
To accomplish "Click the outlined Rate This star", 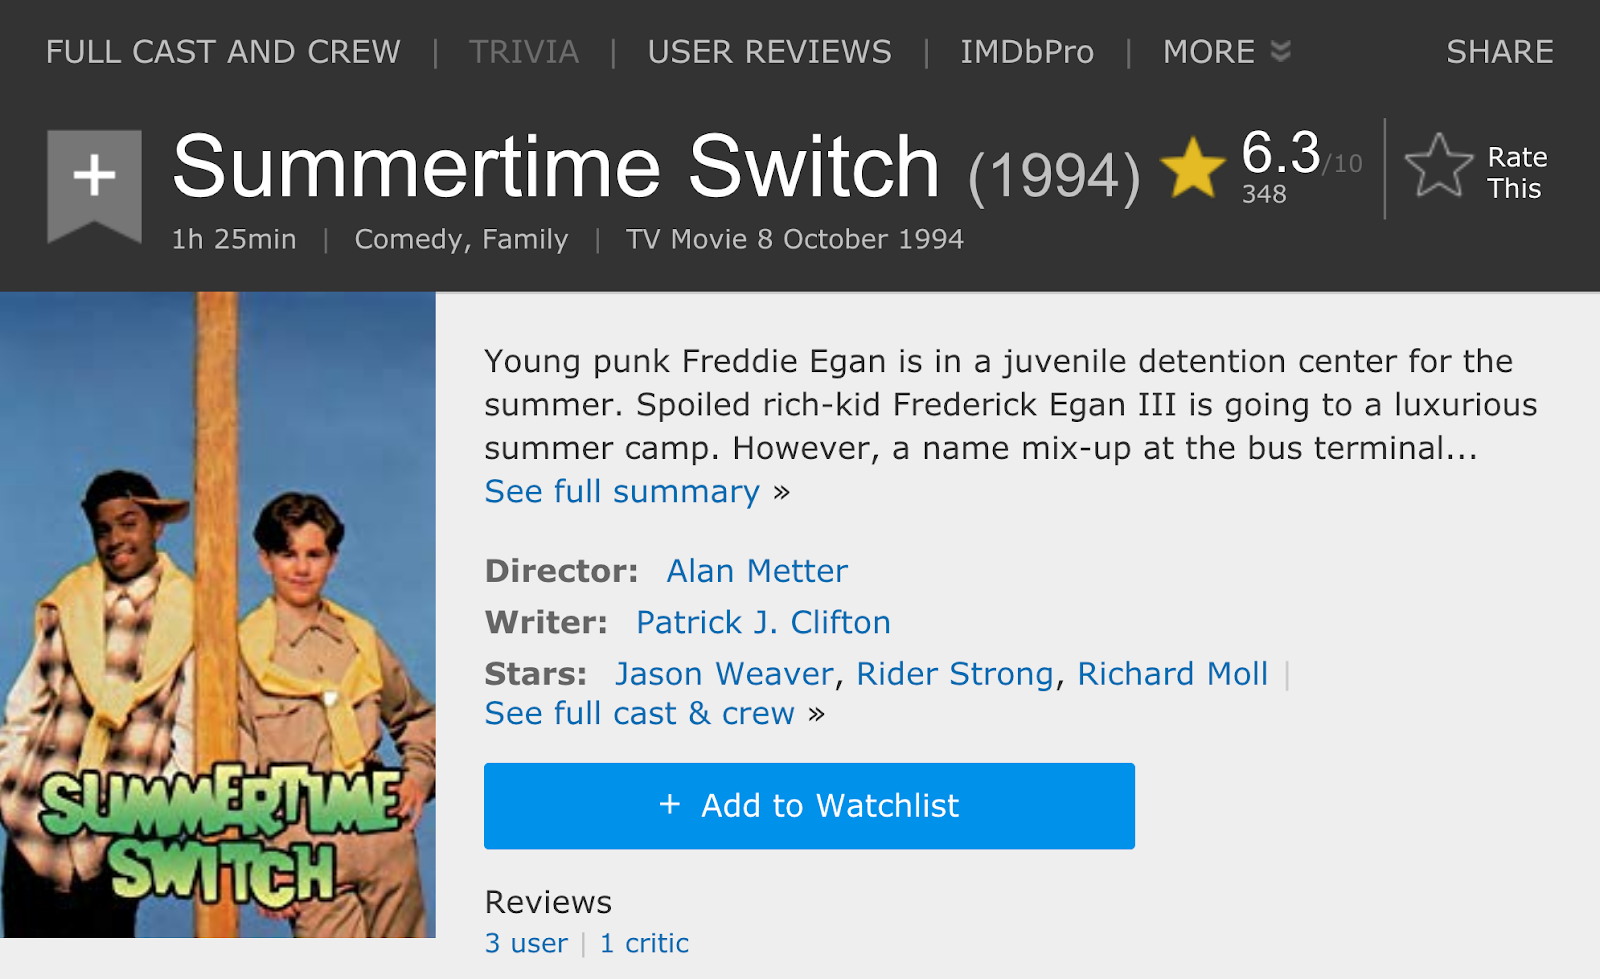I will point(1438,166).
